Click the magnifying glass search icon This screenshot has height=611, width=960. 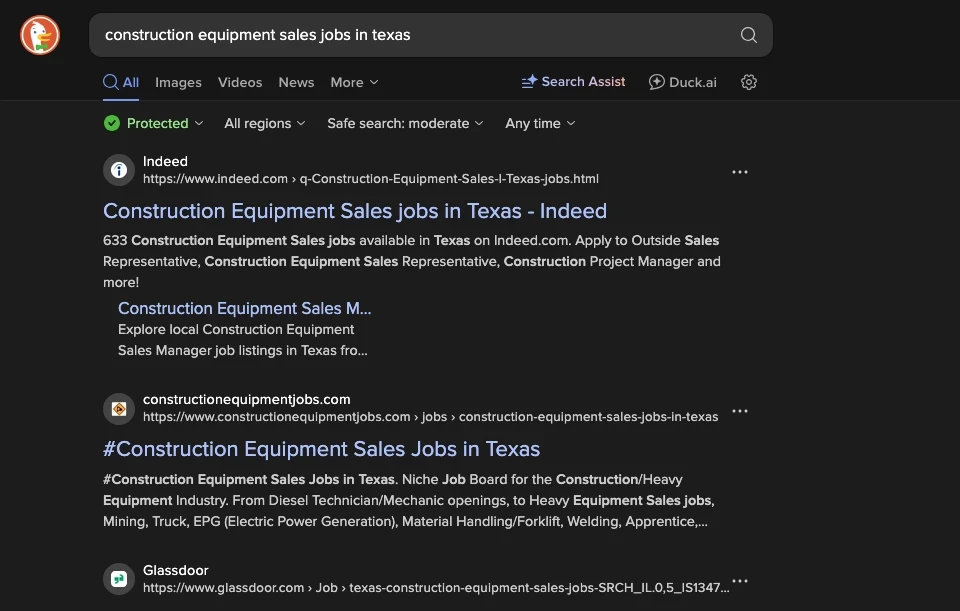tap(748, 35)
